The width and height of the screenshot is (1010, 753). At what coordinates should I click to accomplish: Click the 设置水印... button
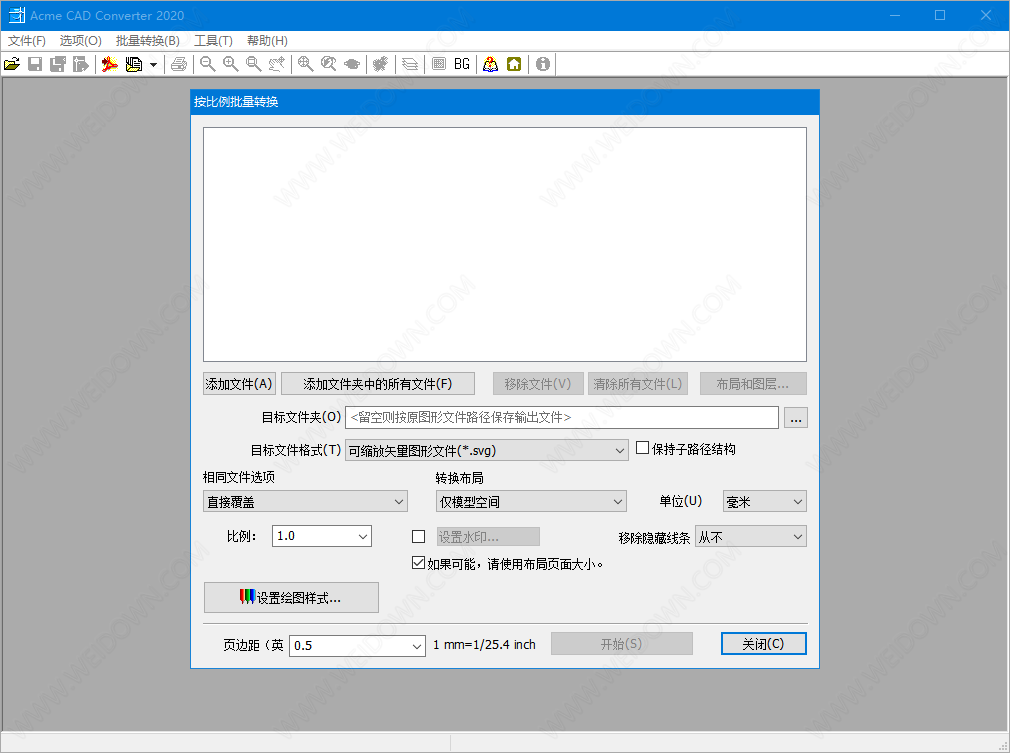pyautogui.click(x=488, y=537)
